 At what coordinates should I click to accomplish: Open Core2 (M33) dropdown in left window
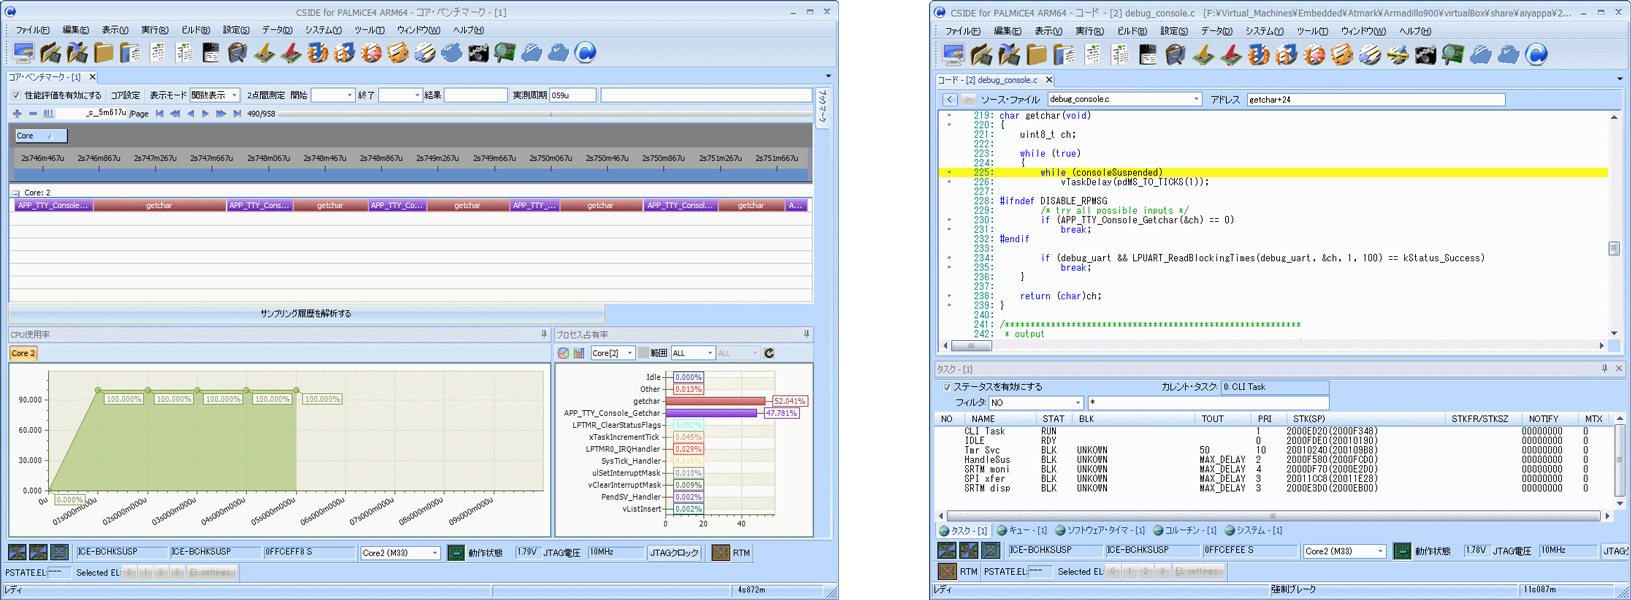tap(400, 552)
